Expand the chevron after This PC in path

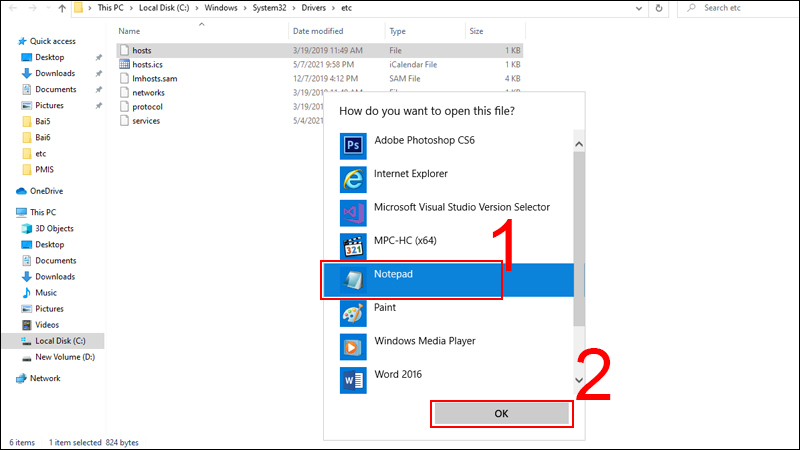(131, 8)
